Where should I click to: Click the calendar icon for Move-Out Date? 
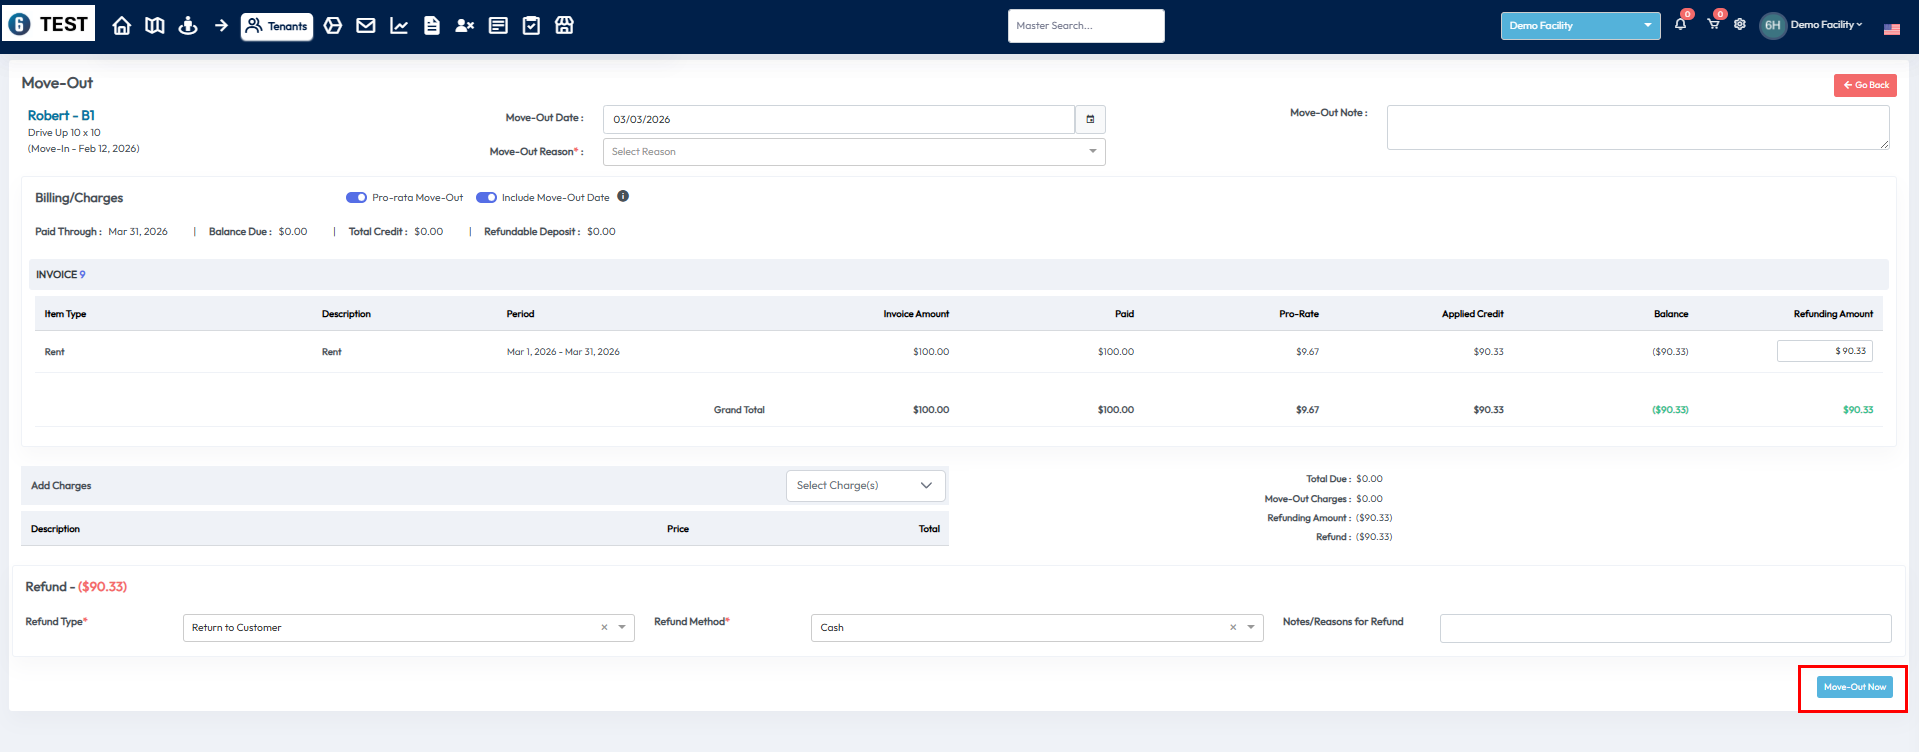click(x=1090, y=119)
